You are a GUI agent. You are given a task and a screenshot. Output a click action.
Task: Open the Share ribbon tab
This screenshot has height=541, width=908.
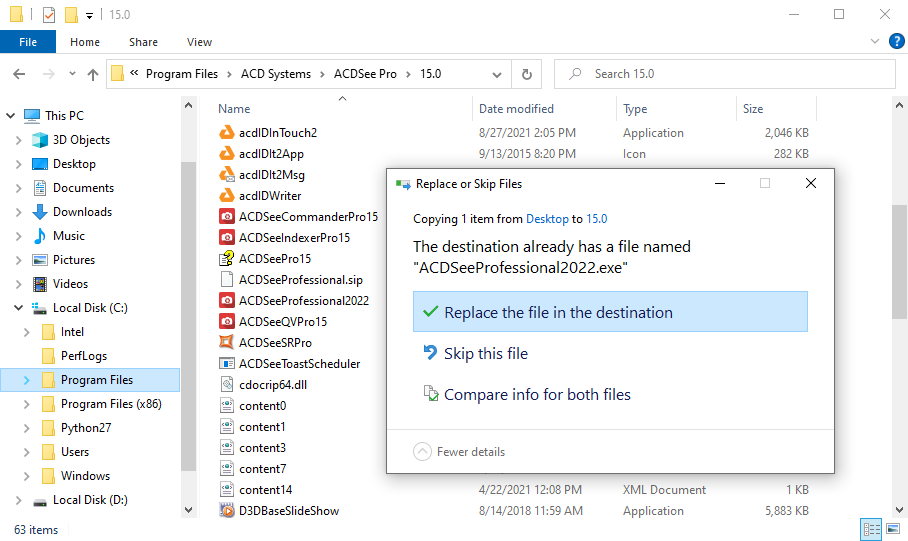coord(143,42)
